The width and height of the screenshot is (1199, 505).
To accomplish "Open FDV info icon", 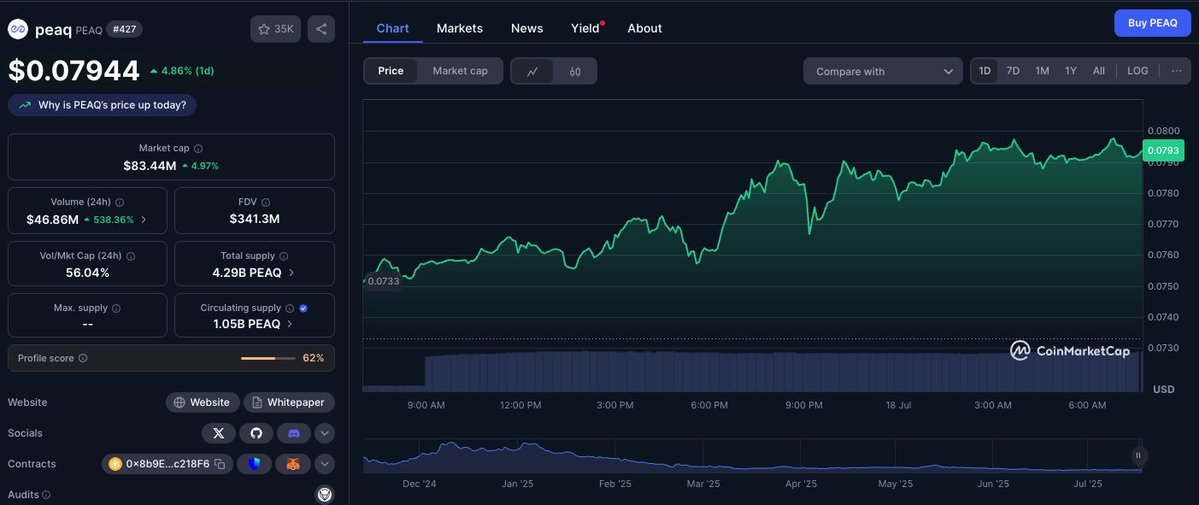I will pos(265,202).
